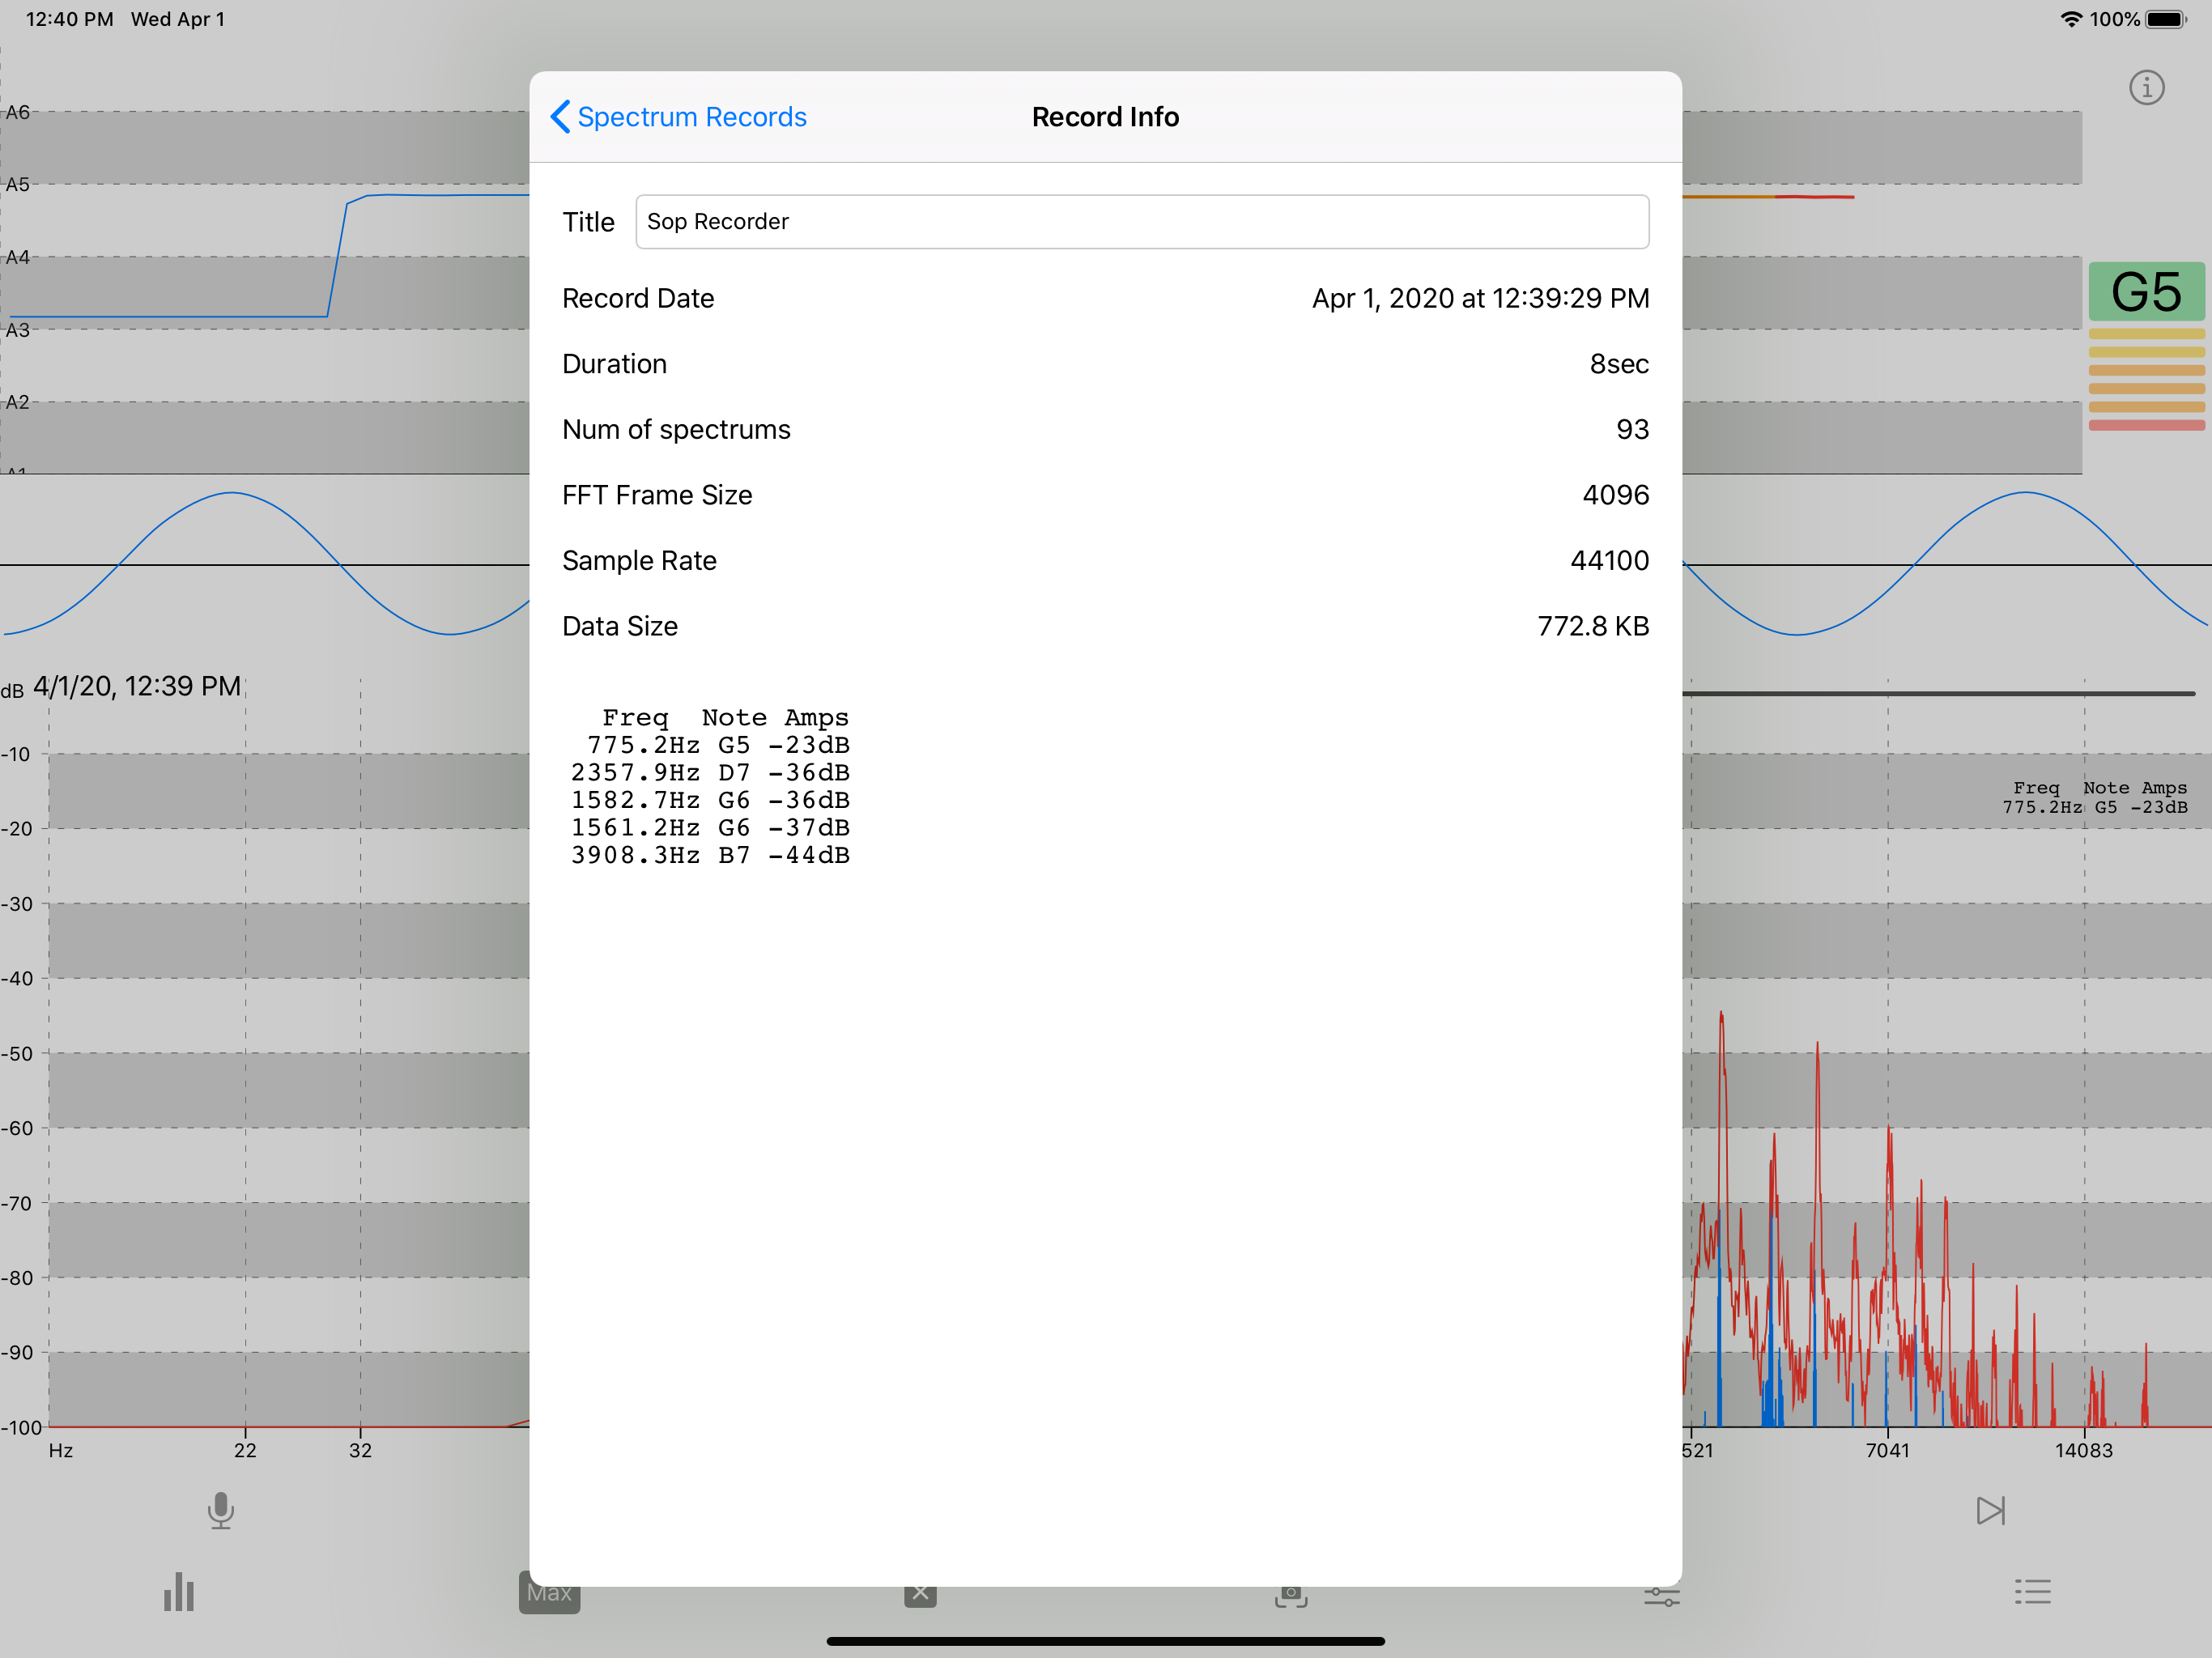Select the FFT Frame Size value '4096'
This screenshot has height=1658, width=2212.
[x=1615, y=495]
